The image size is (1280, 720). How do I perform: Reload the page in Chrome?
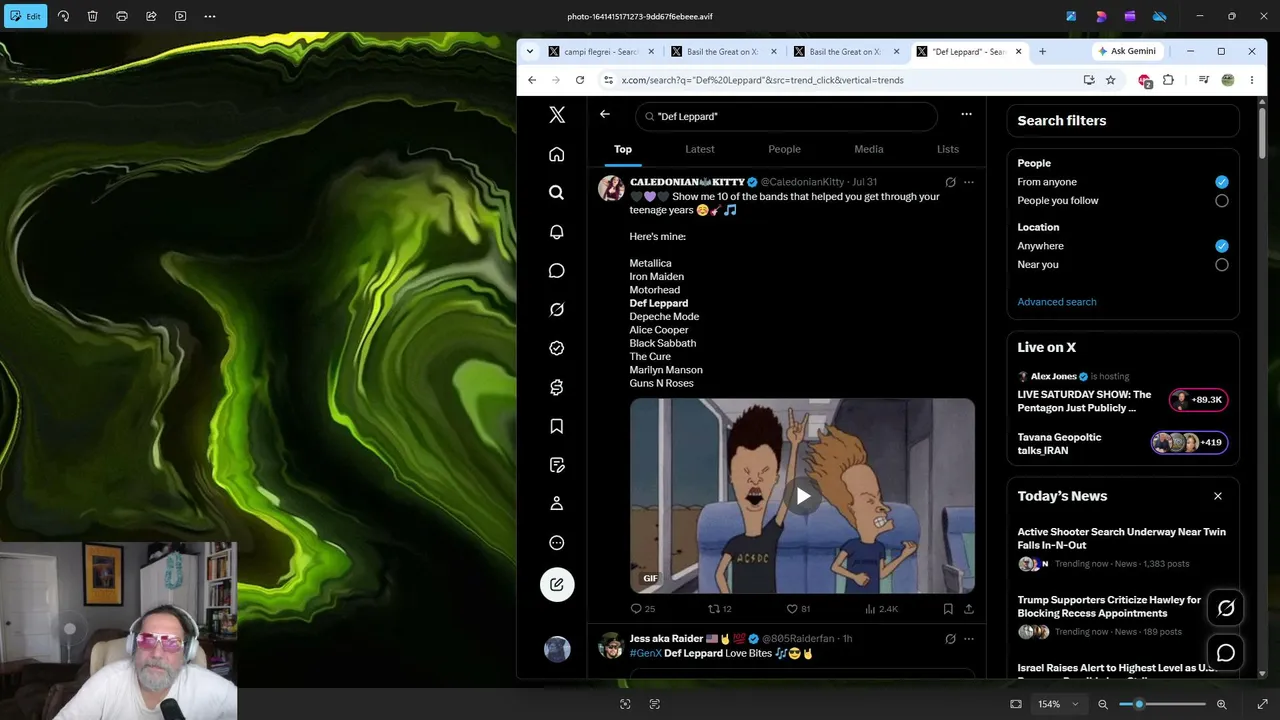tap(580, 80)
